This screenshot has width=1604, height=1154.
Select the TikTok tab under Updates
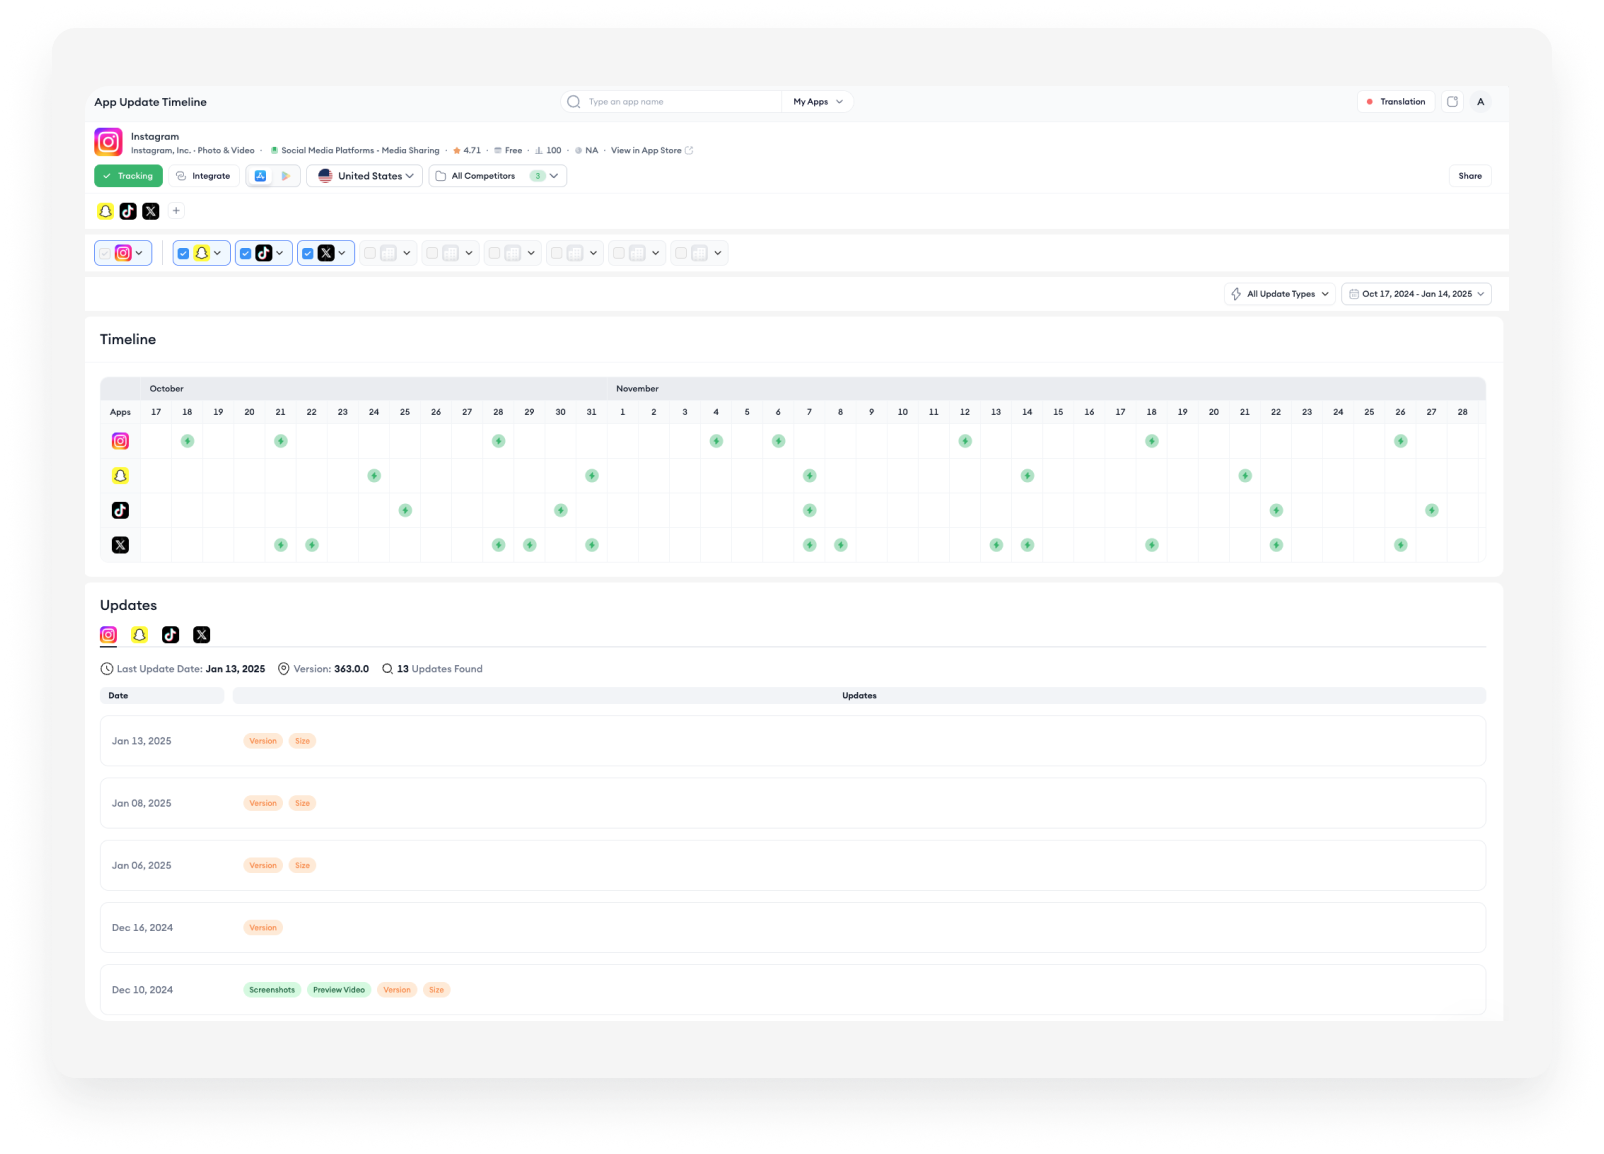pyautogui.click(x=170, y=635)
